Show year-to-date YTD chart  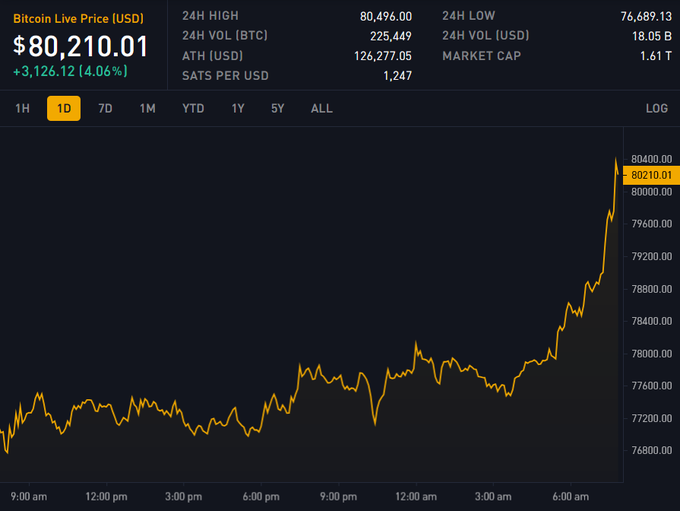click(x=193, y=108)
